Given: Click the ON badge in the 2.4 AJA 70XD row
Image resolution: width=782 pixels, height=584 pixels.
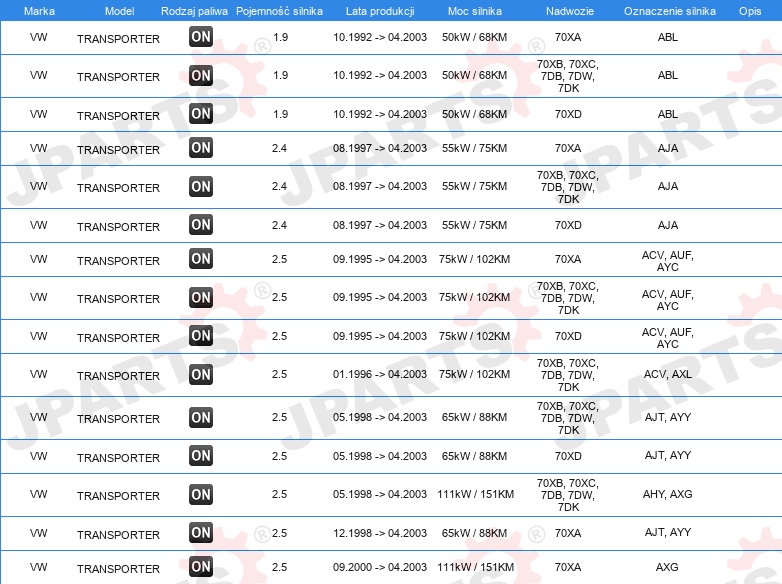Looking at the screenshot, I should pos(201,224).
